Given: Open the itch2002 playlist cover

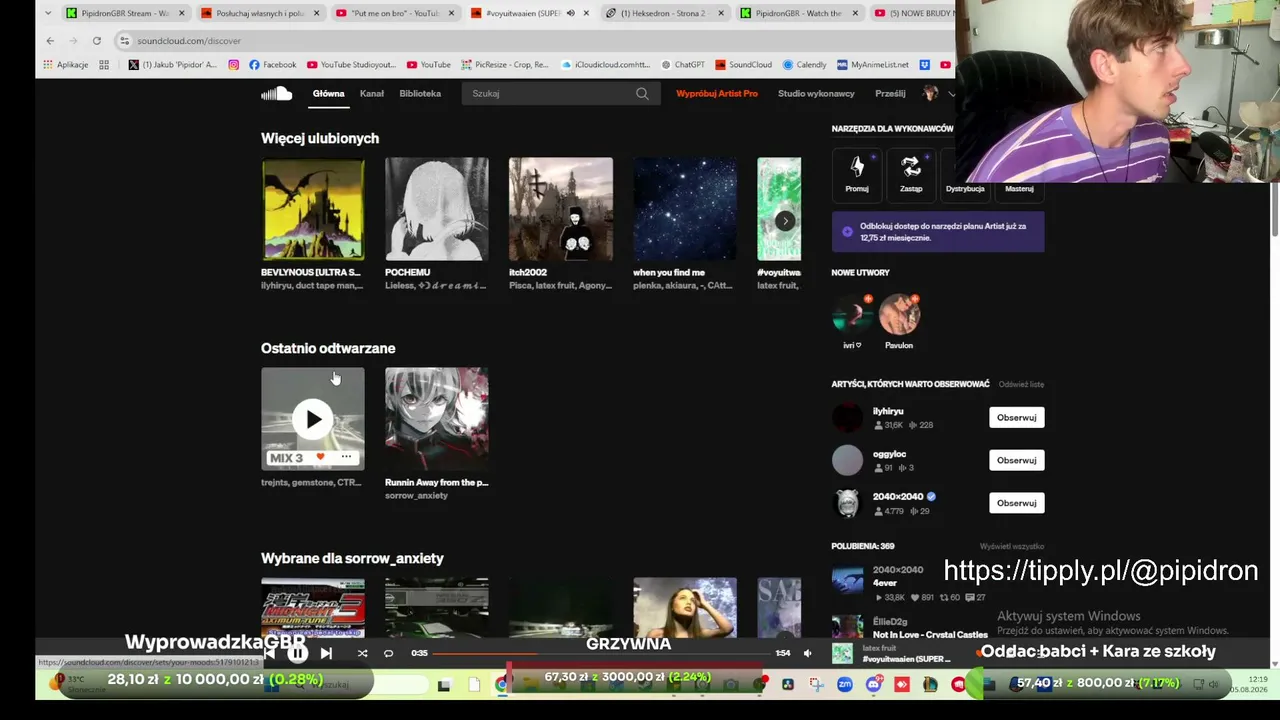Looking at the screenshot, I should click(x=561, y=209).
